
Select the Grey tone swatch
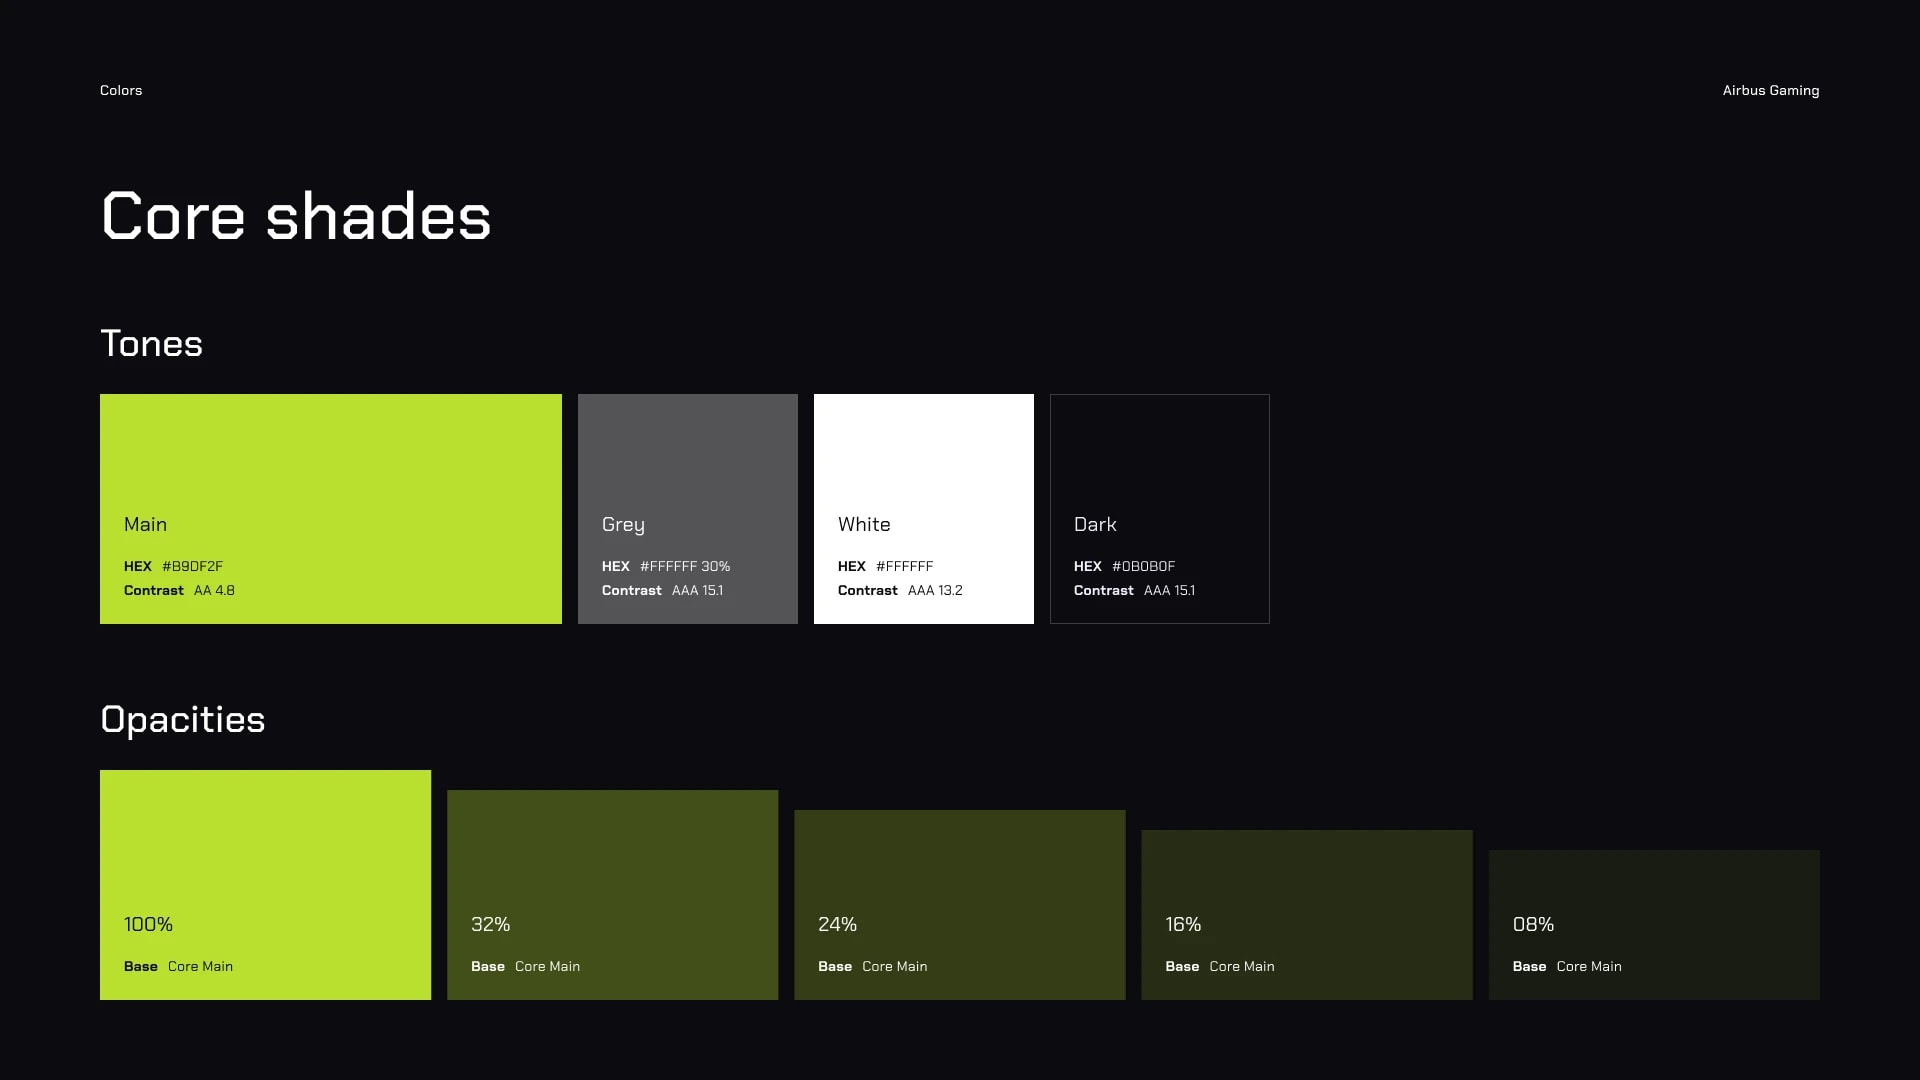coord(688,509)
